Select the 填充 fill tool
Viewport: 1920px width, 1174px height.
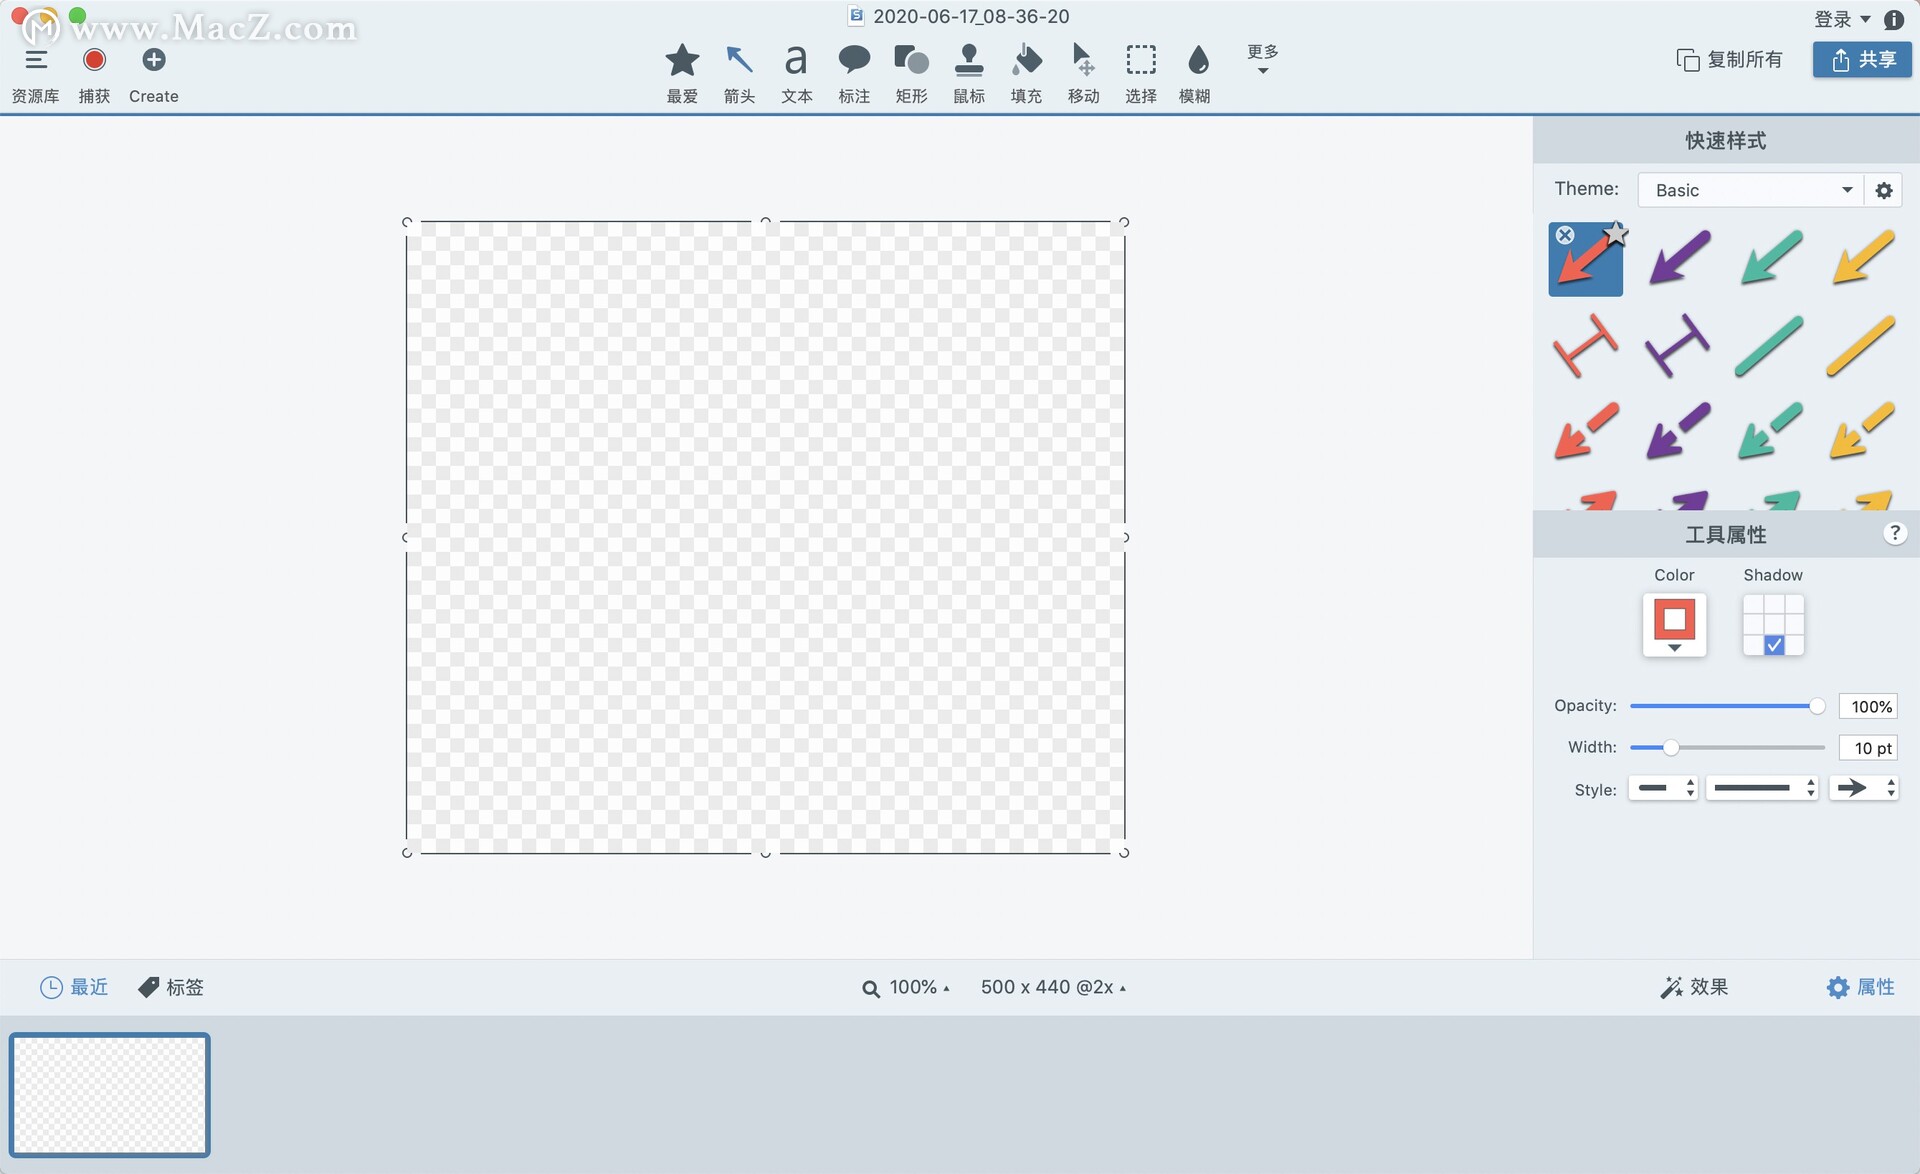point(1026,70)
